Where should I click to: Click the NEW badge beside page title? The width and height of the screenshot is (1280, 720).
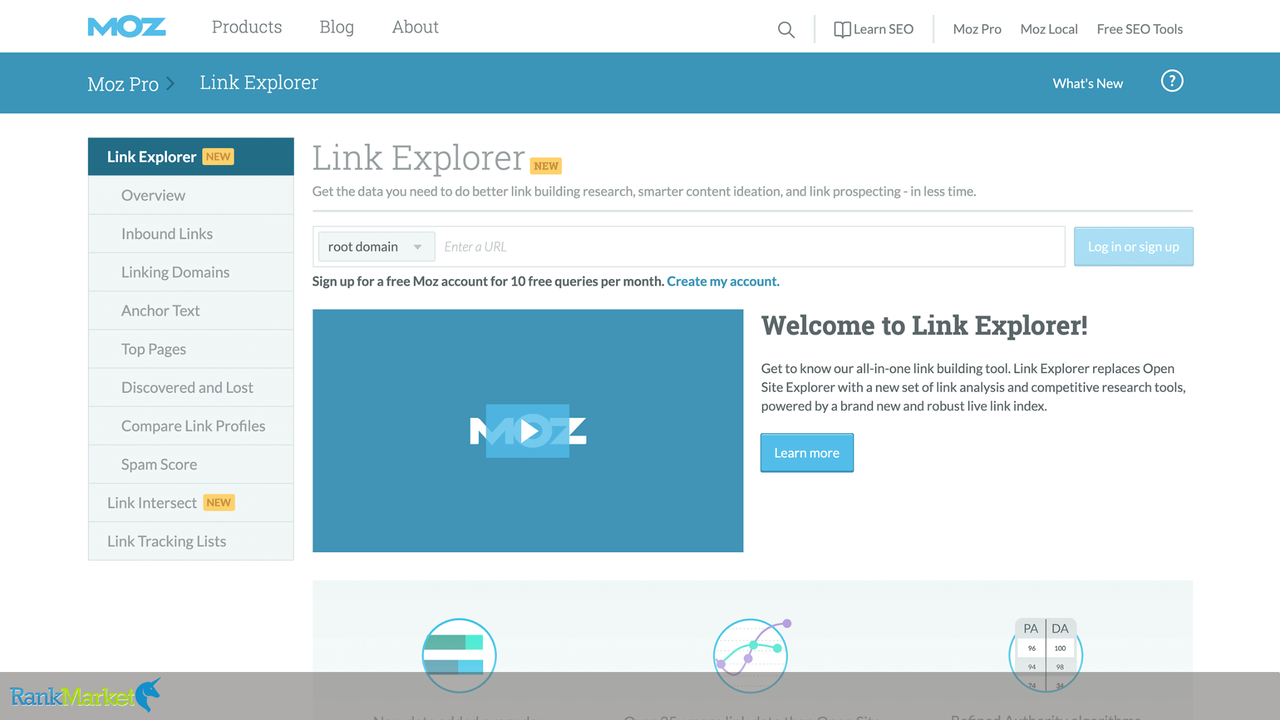click(546, 166)
